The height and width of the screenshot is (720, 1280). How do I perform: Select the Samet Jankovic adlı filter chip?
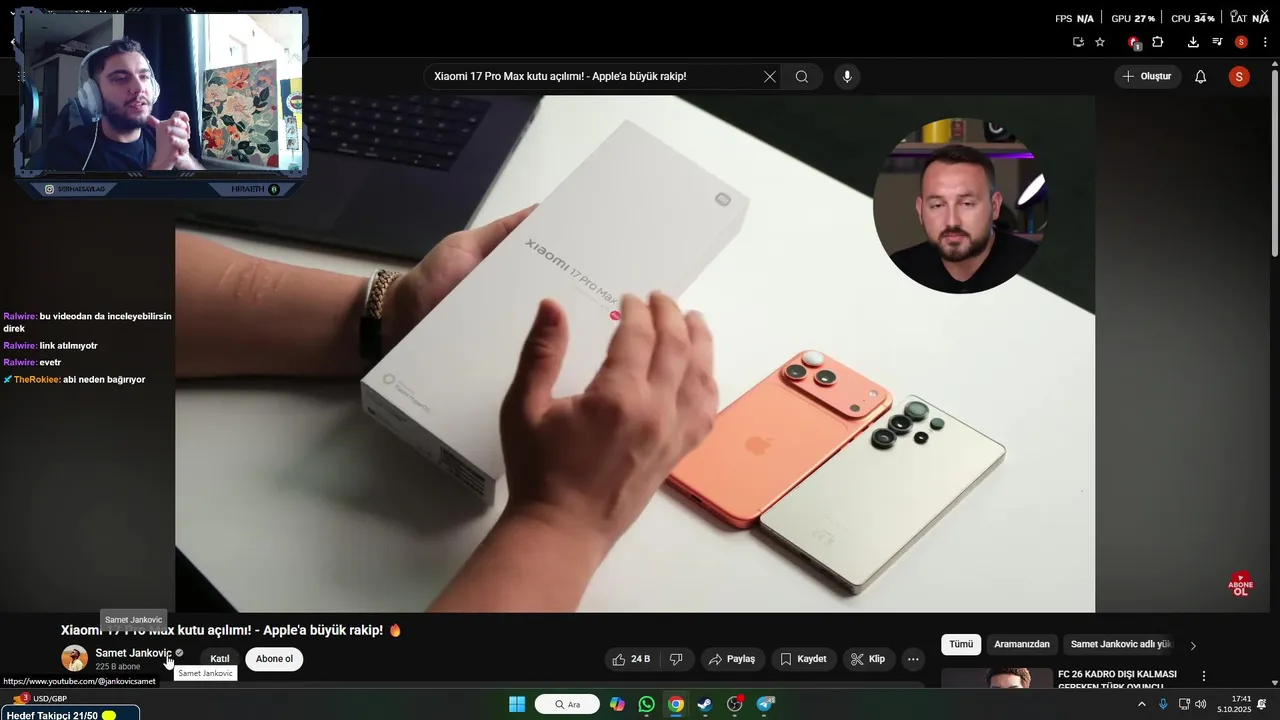(1120, 645)
